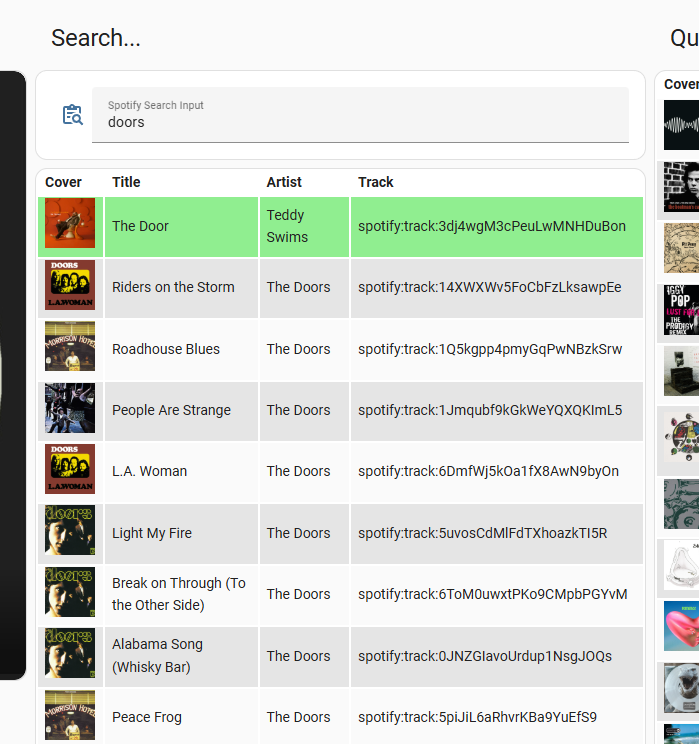Click track URI spotify:track:1Q5kgpp4pmyGqPwNBzkSrw
The image size is (699, 744).
(x=490, y=349)
